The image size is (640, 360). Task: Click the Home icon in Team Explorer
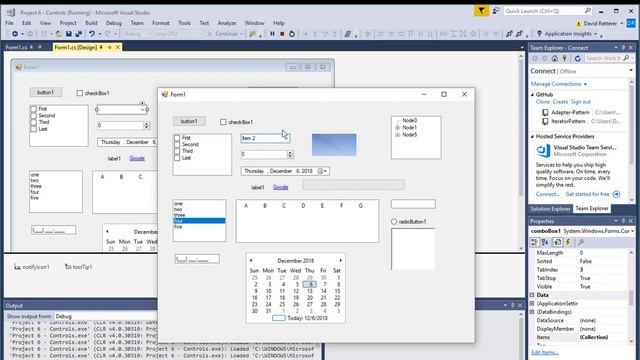tap(554, 58)
